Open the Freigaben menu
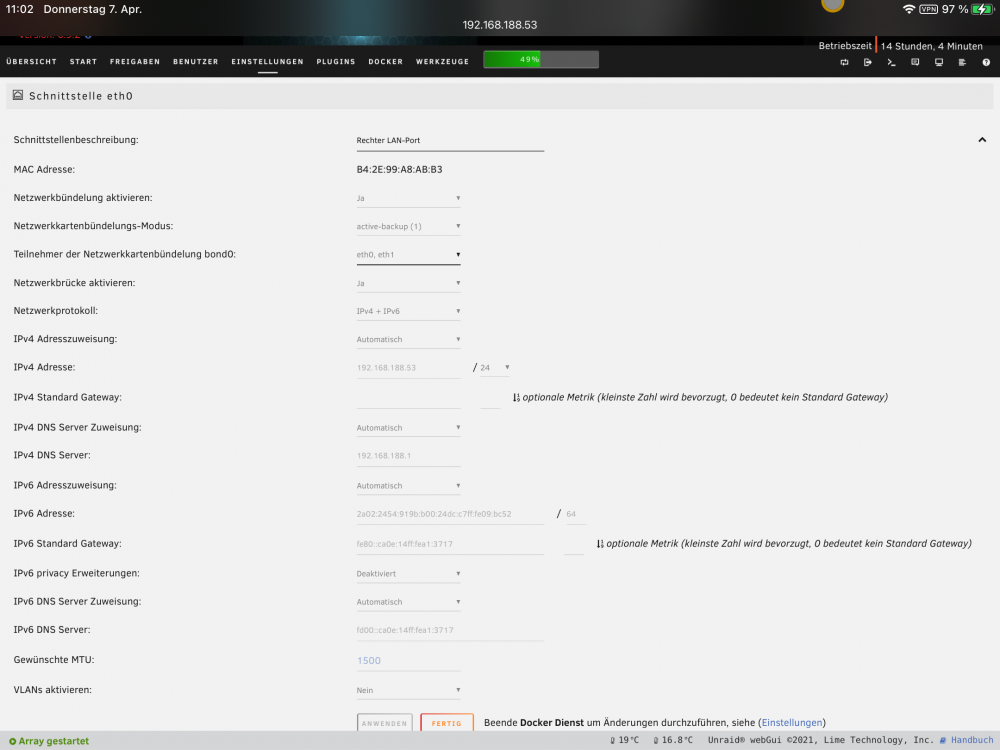This screenshot has height=750, width=1000. tap(135, 62)
